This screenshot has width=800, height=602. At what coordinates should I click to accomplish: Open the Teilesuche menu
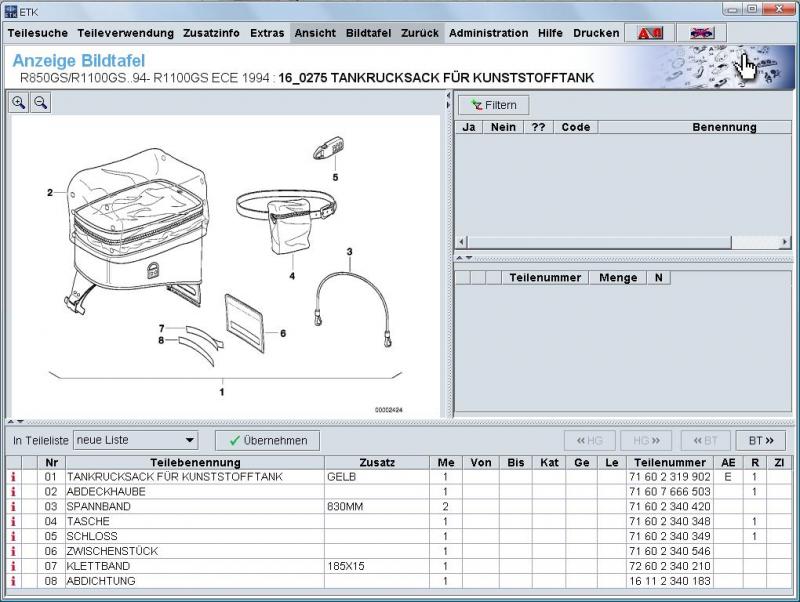coord(38,33)
